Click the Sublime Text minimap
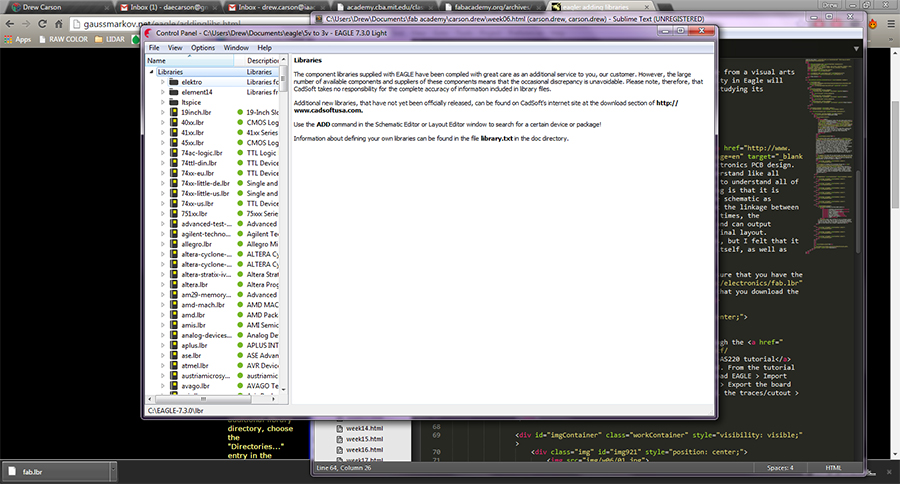This screenshot has height=484, width=900. [828, 155]
